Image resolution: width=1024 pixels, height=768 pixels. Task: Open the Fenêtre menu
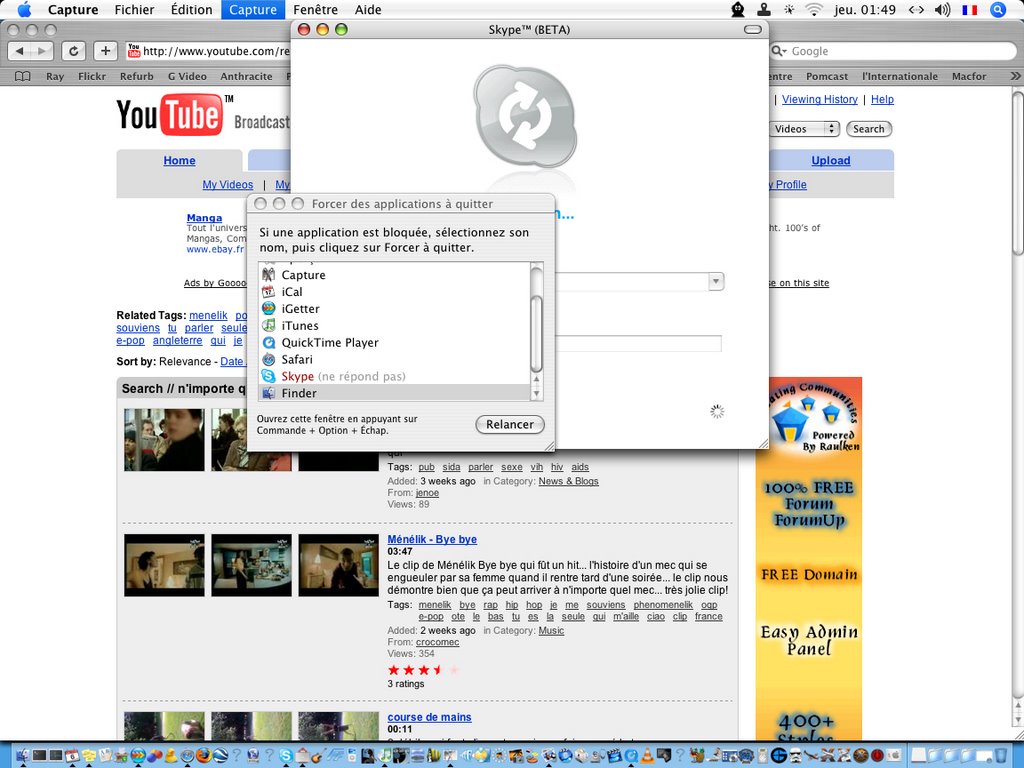tap(315, 10)
